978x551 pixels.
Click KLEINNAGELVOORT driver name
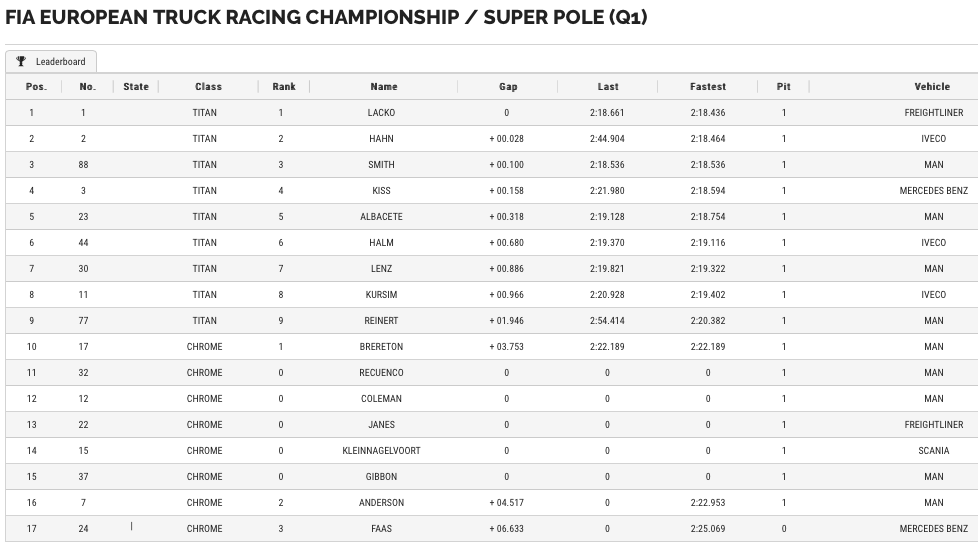381,451
